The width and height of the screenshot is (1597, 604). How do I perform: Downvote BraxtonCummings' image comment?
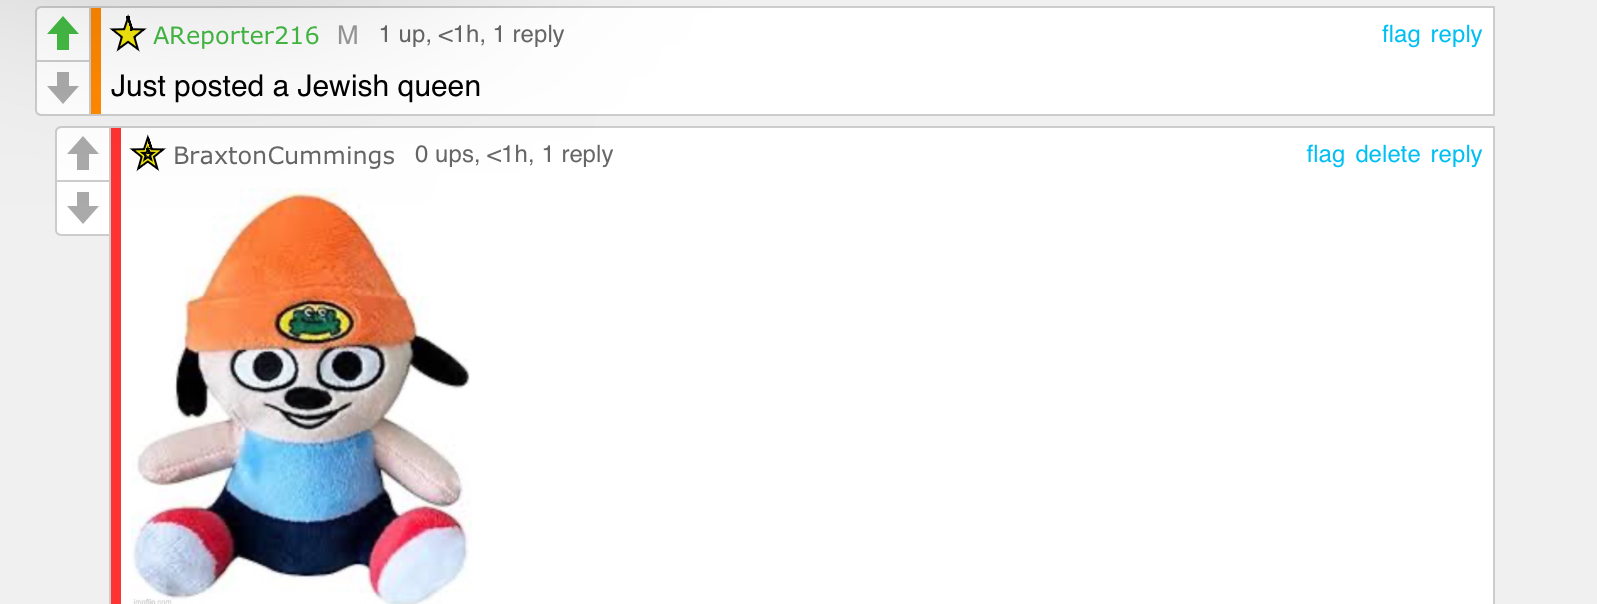[x=83, y=208]
